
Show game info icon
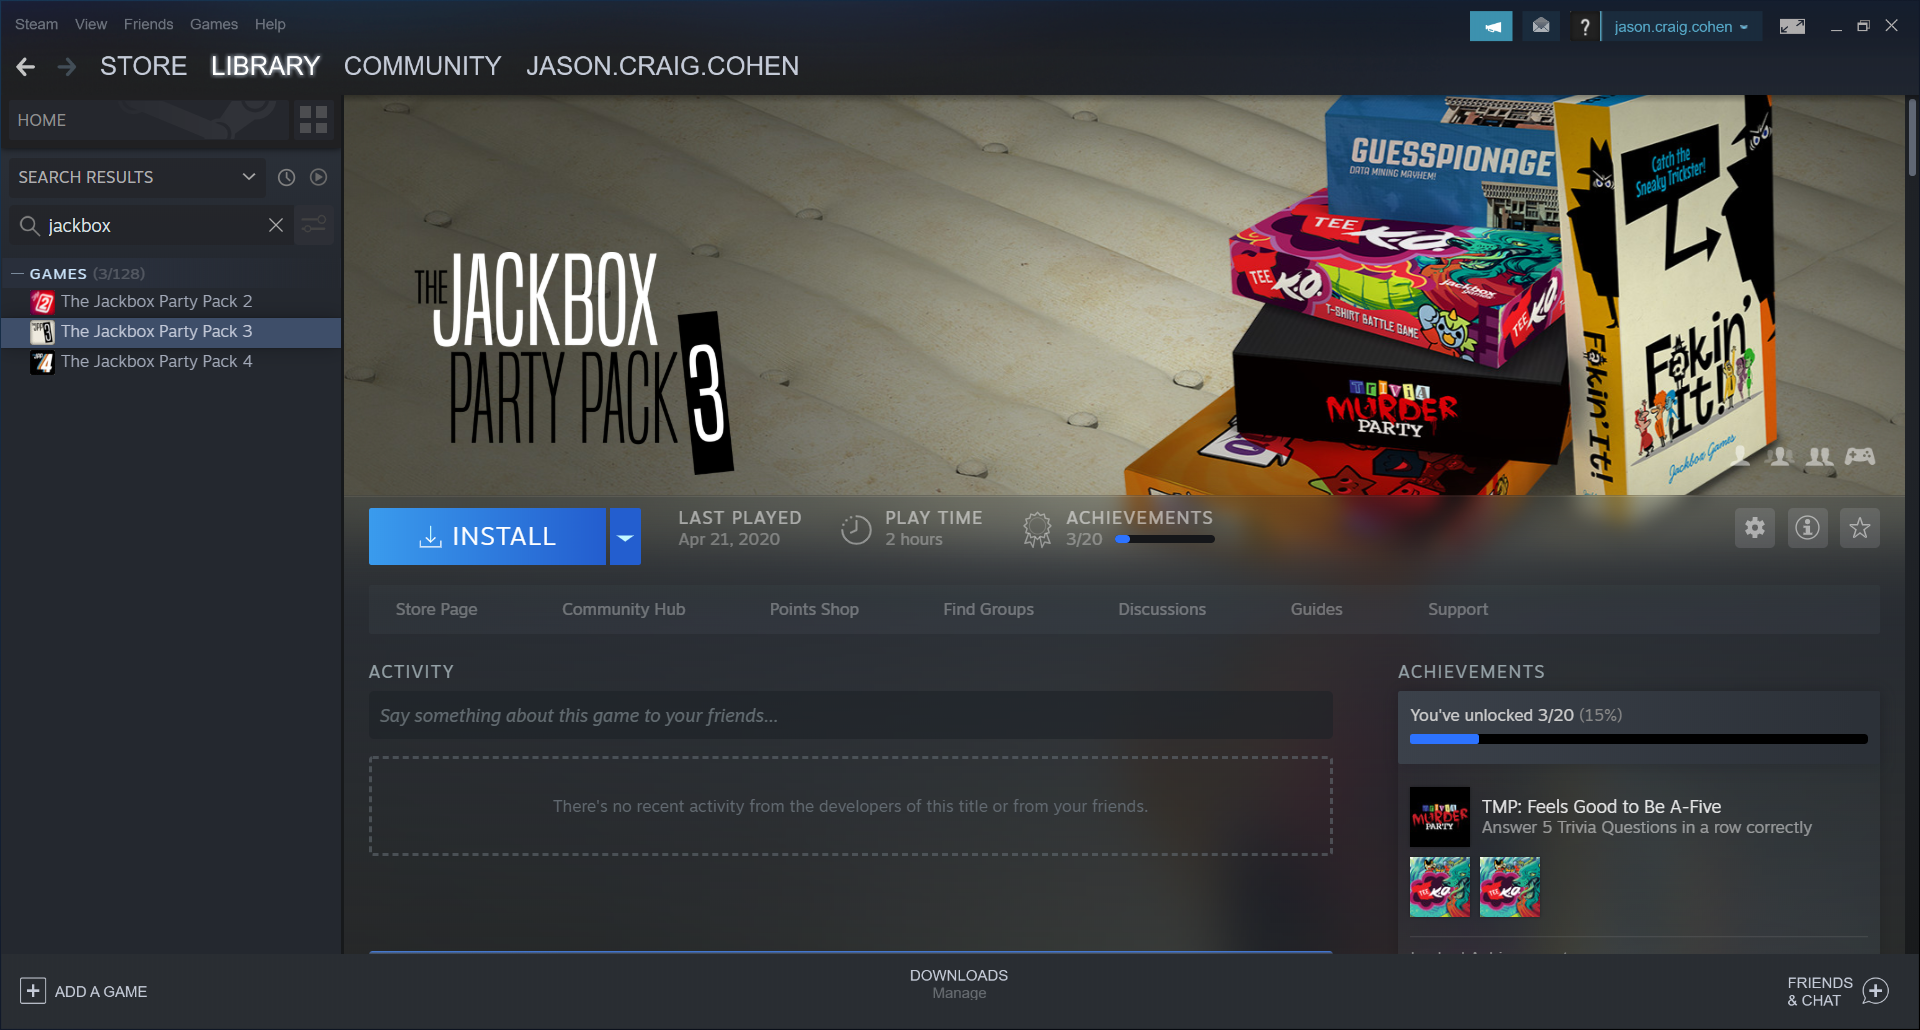1807,528
